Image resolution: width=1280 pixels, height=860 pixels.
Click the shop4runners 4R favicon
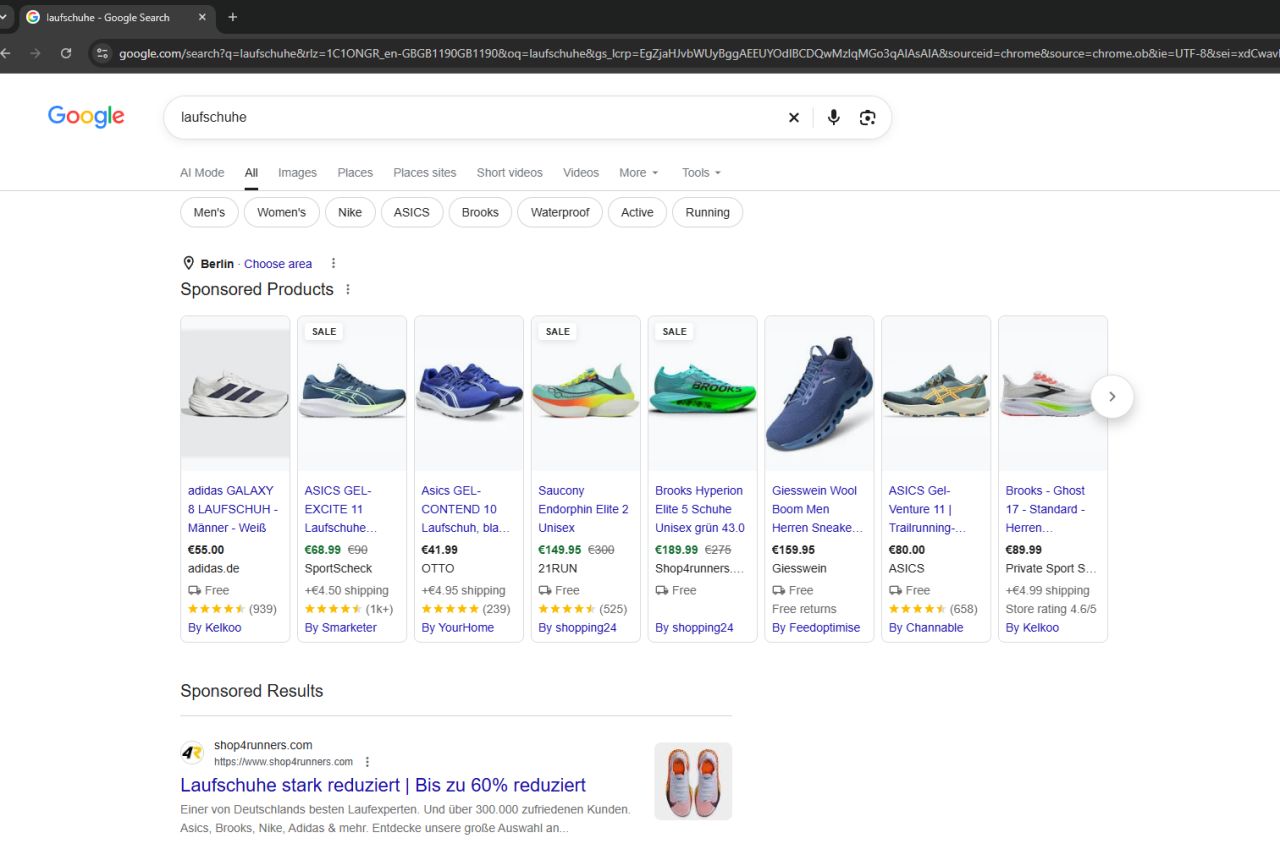[x=192, y=753]
